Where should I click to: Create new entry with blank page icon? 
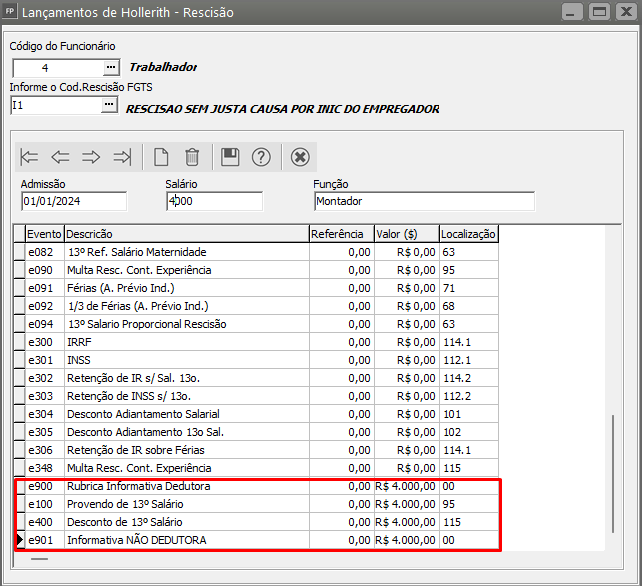pos(161,157)
